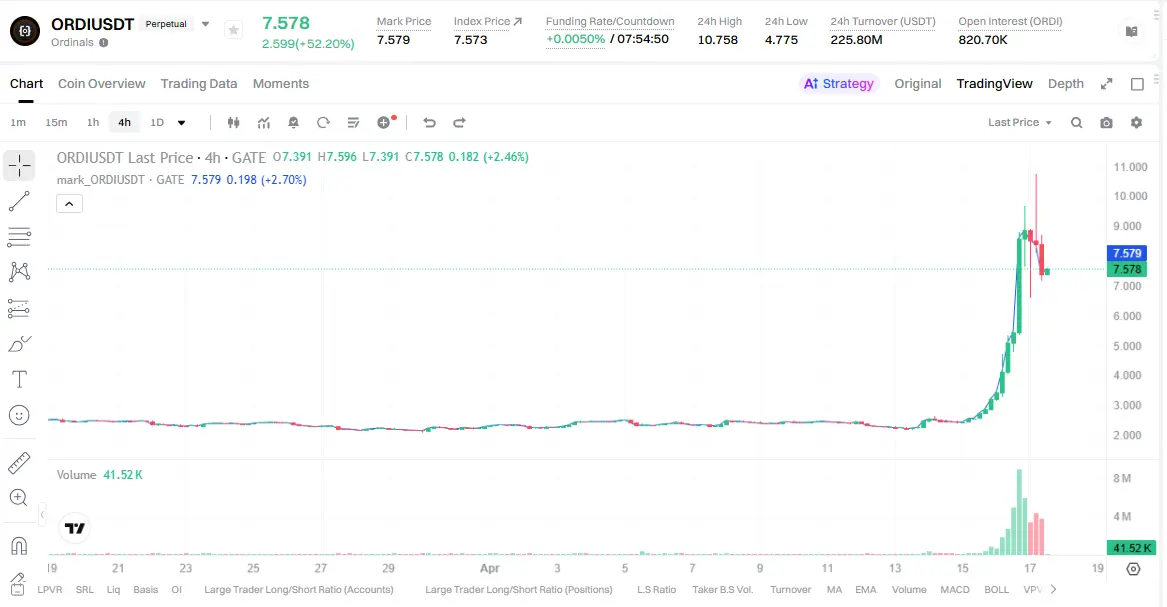Image resolution: width=1167 pixels, height=607 pixels.
Task: Show more indicator tabs arrow
Action: coord(1053,589)
